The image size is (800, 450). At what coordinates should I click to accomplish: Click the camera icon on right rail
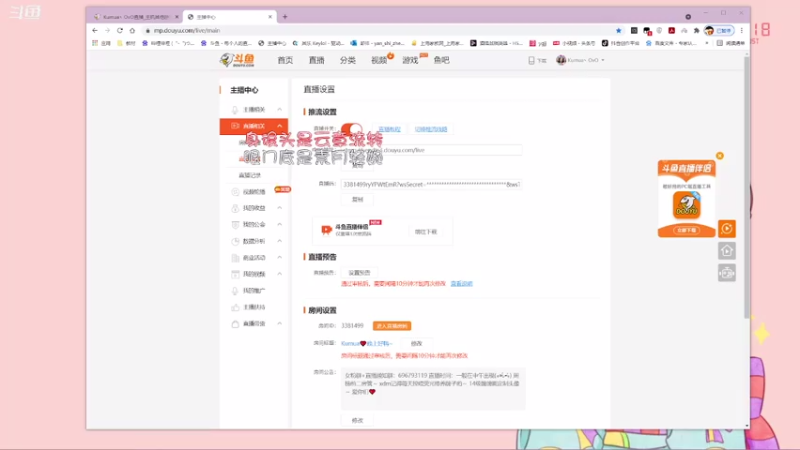click(727, 273)
